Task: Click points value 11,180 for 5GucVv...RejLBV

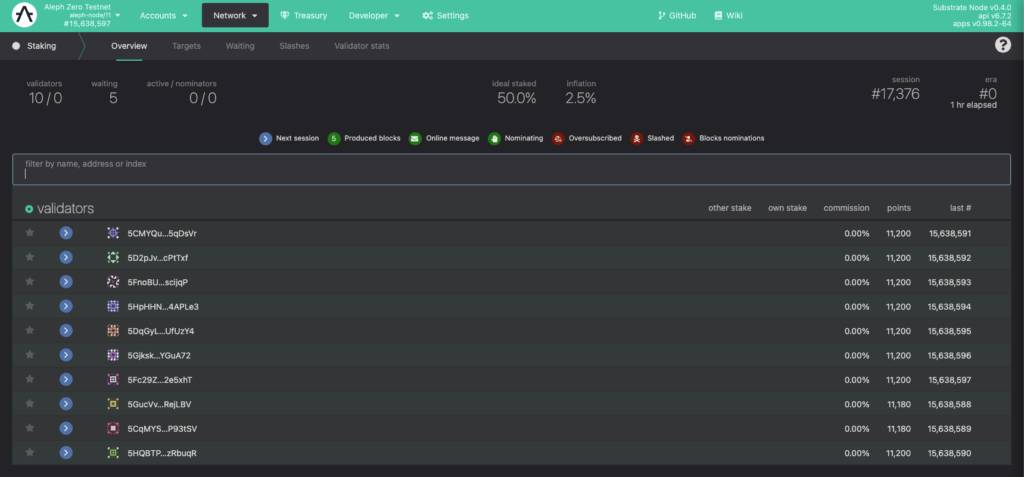Action: (x=899, y=404)
